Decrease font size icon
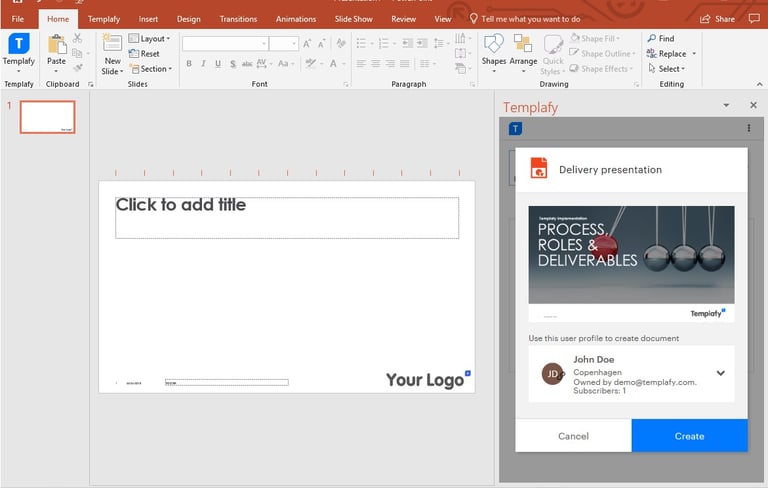The width and height of the screenshot is (768, 488). click(x=322, y=44)
